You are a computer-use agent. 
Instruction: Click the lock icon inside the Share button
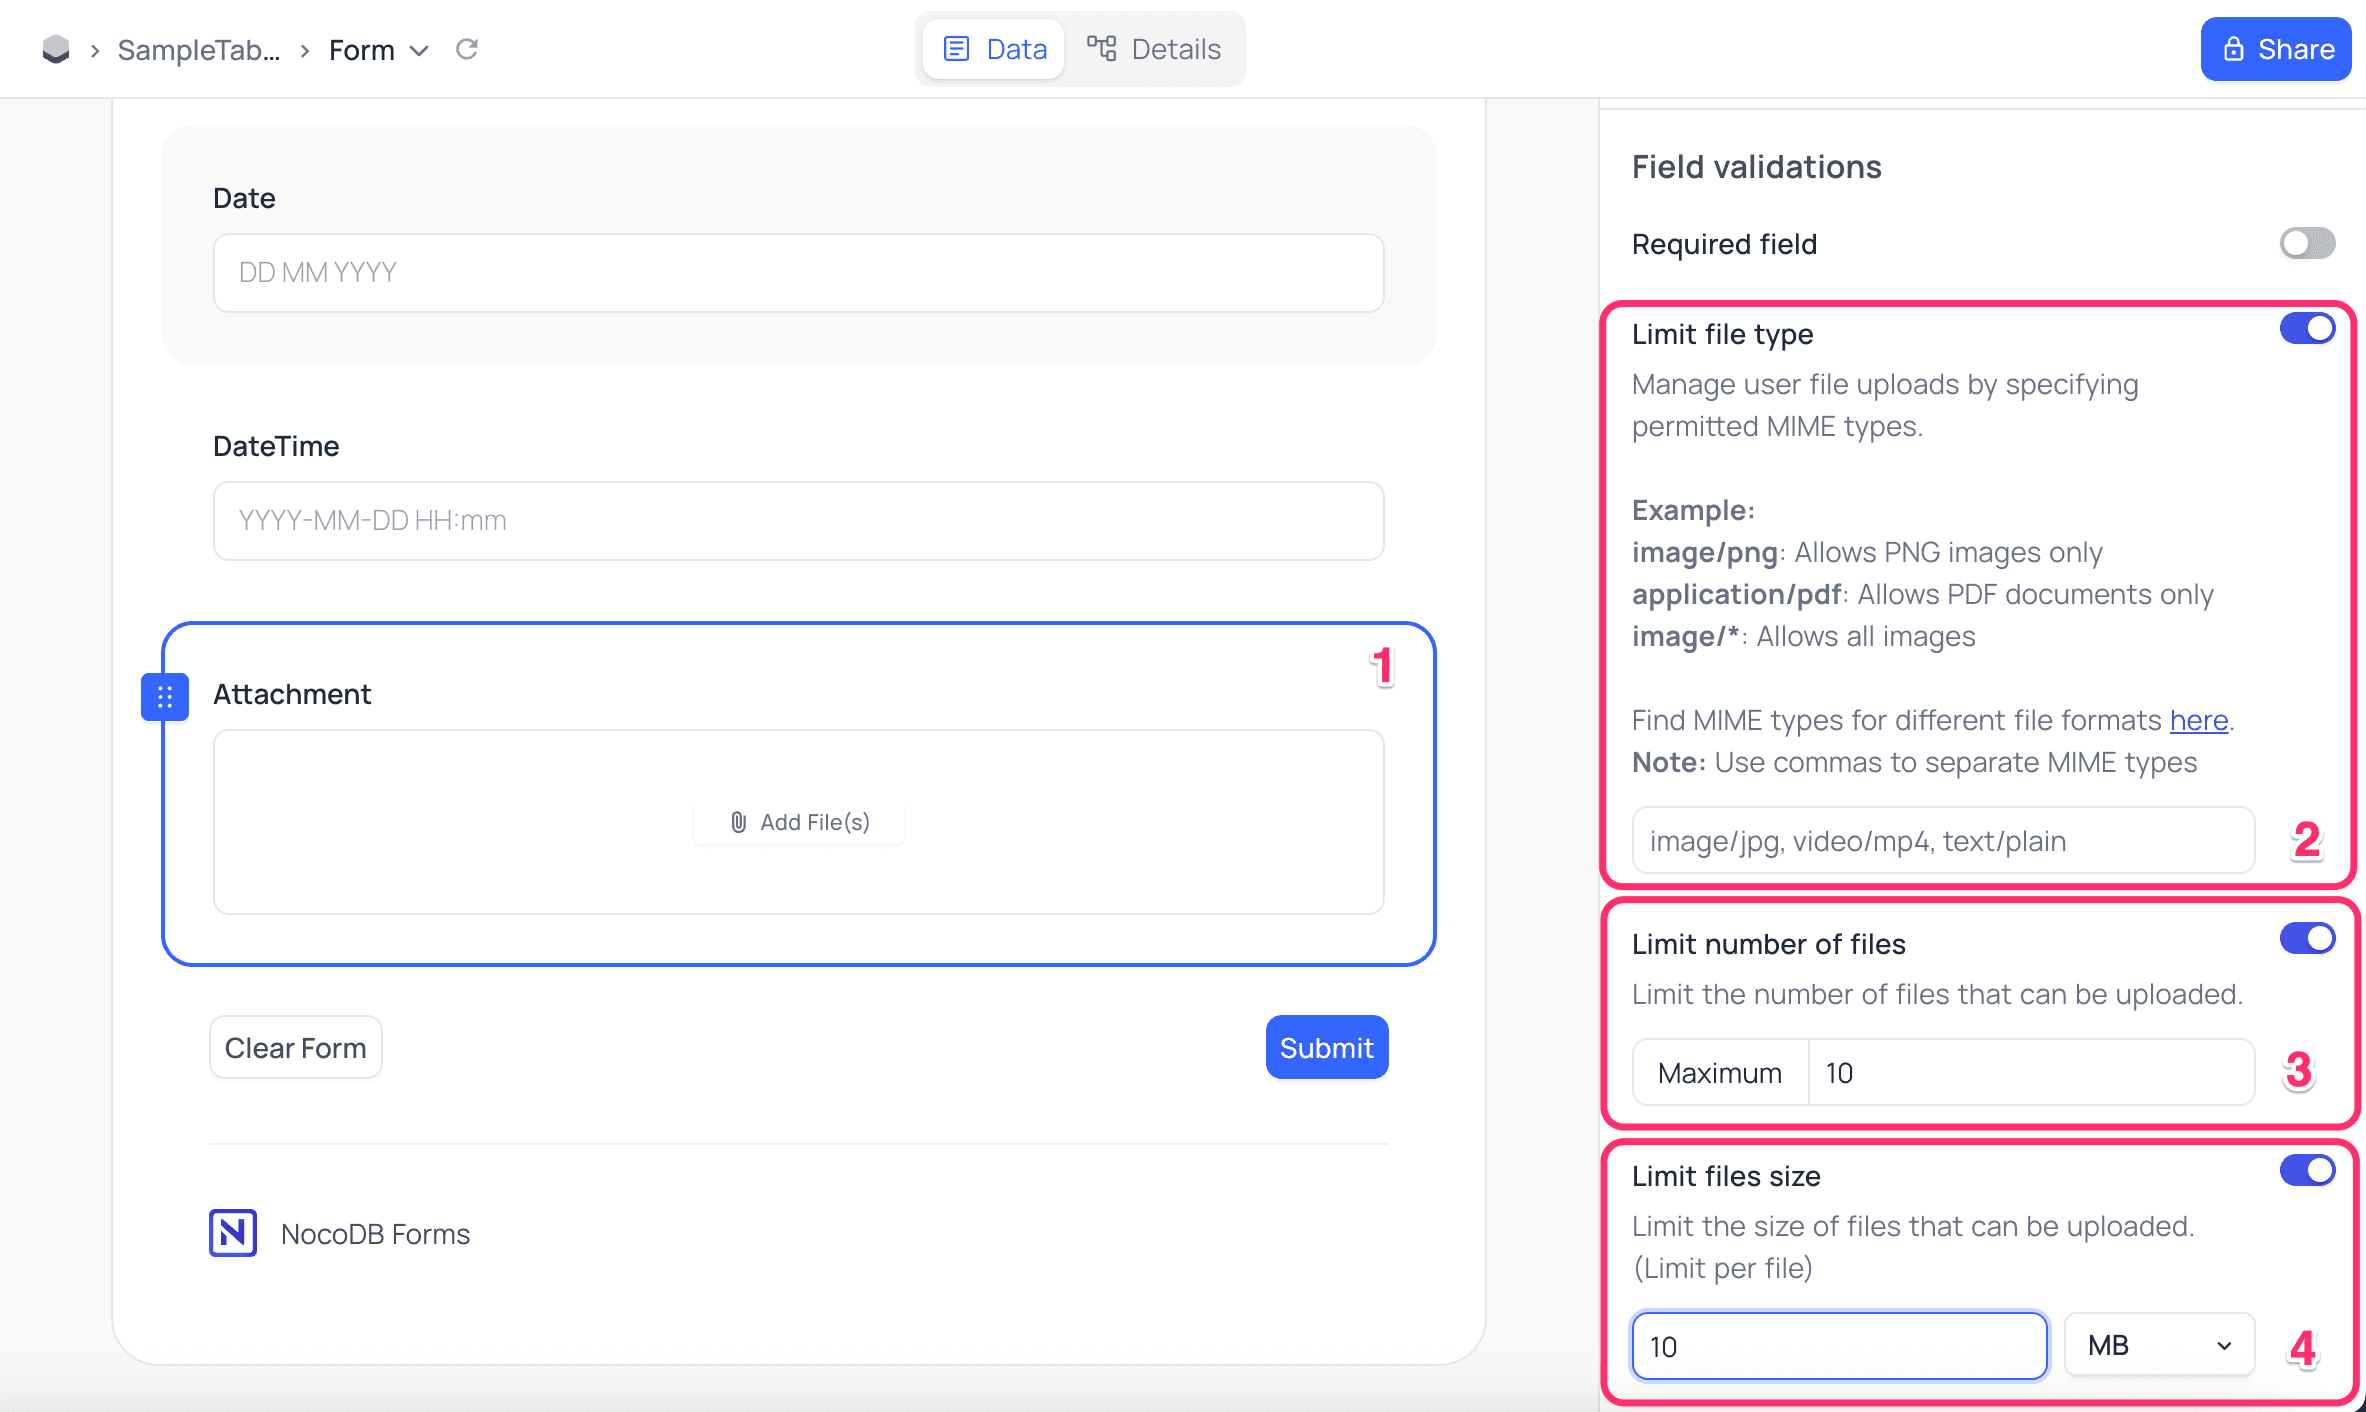pyautogui.click(x=2232, y=48)
